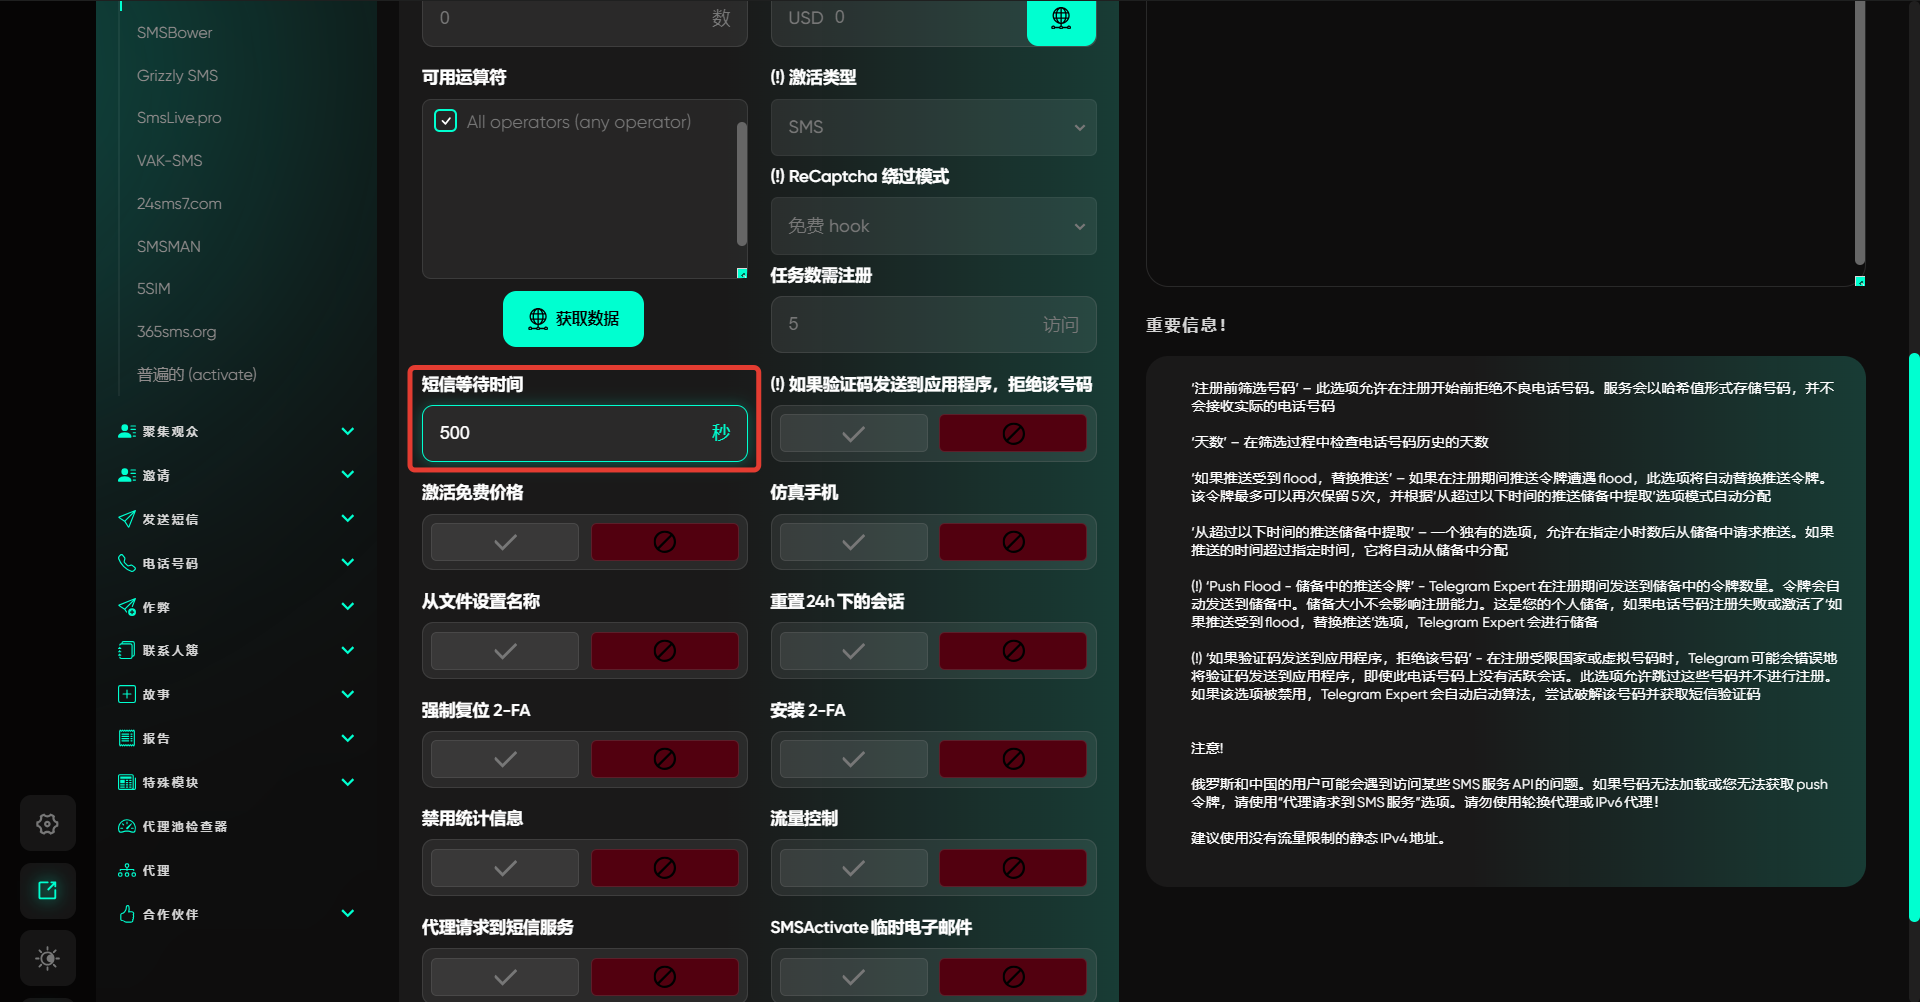Enable 仿真手机 with the checkmark toggle
Image resolution: width=1920 pixels, height=1002 pixels.
(853, 542)
